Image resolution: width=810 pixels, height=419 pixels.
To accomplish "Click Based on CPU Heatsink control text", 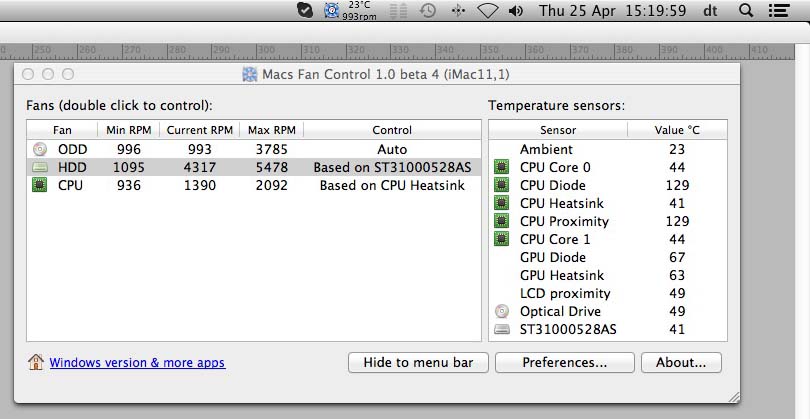I will coord(392,185).
